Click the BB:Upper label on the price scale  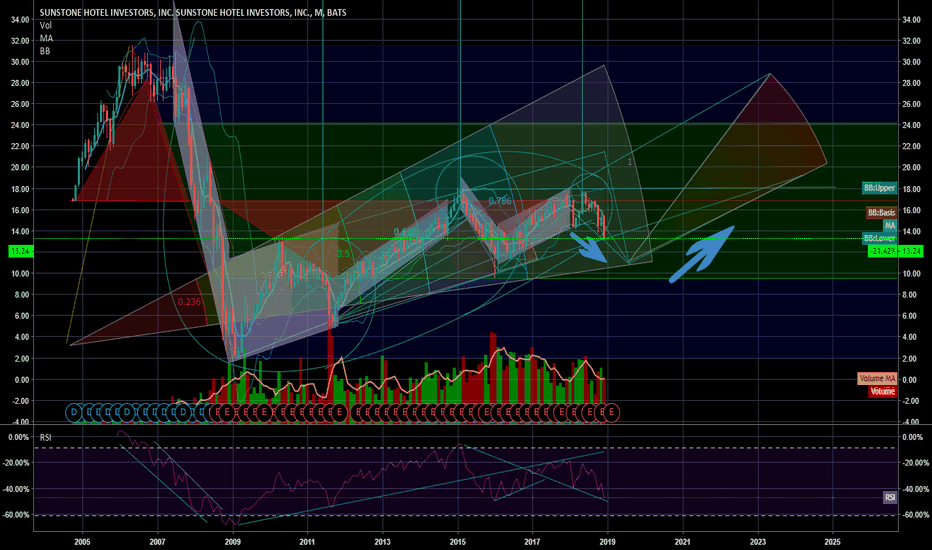click(879, 188)
